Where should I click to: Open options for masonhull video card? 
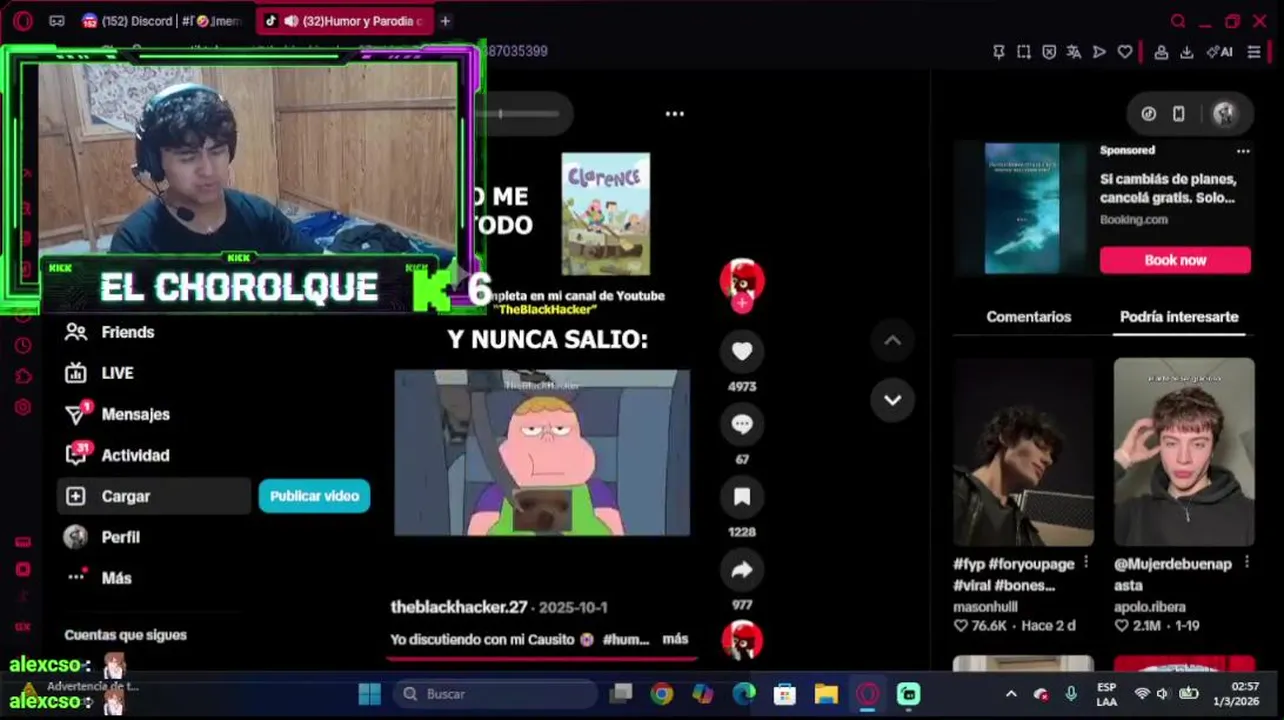coord(1086,562)
